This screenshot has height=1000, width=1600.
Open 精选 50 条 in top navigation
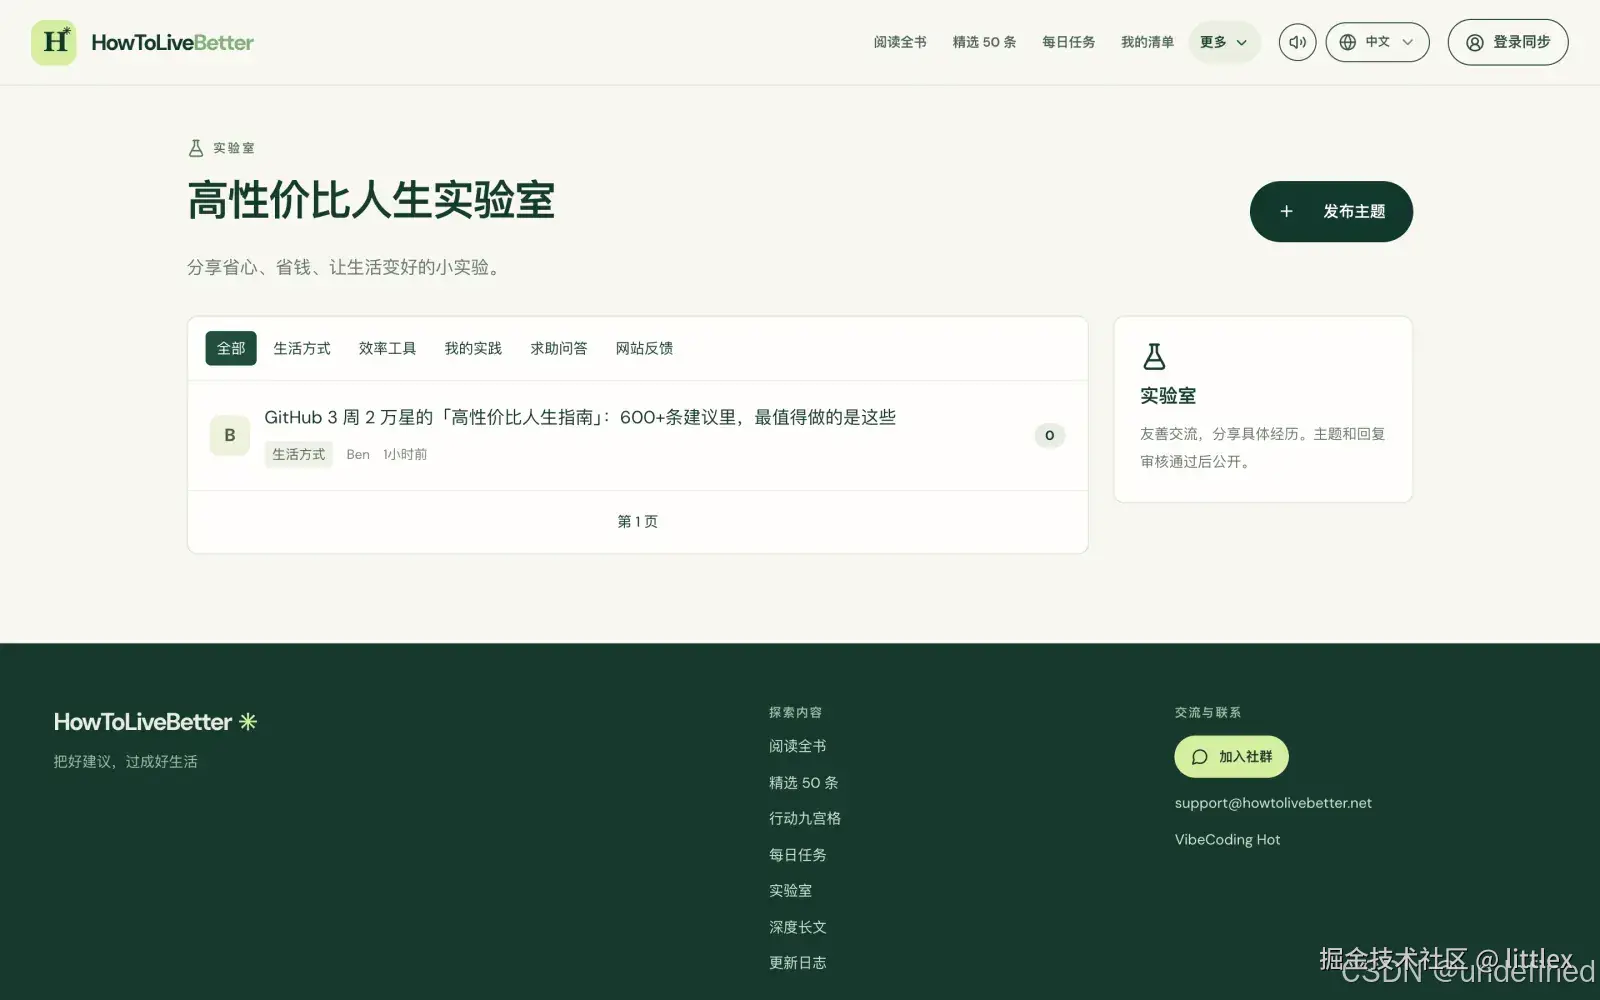[x=984, y=42]
